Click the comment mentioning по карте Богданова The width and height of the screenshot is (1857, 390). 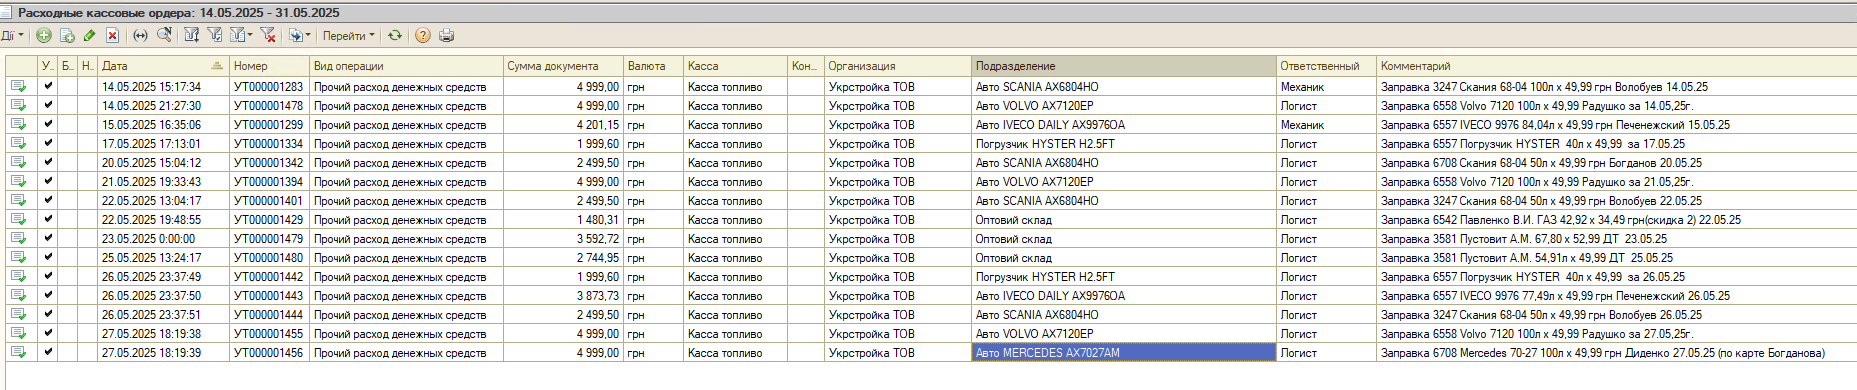click(1616, 352)
